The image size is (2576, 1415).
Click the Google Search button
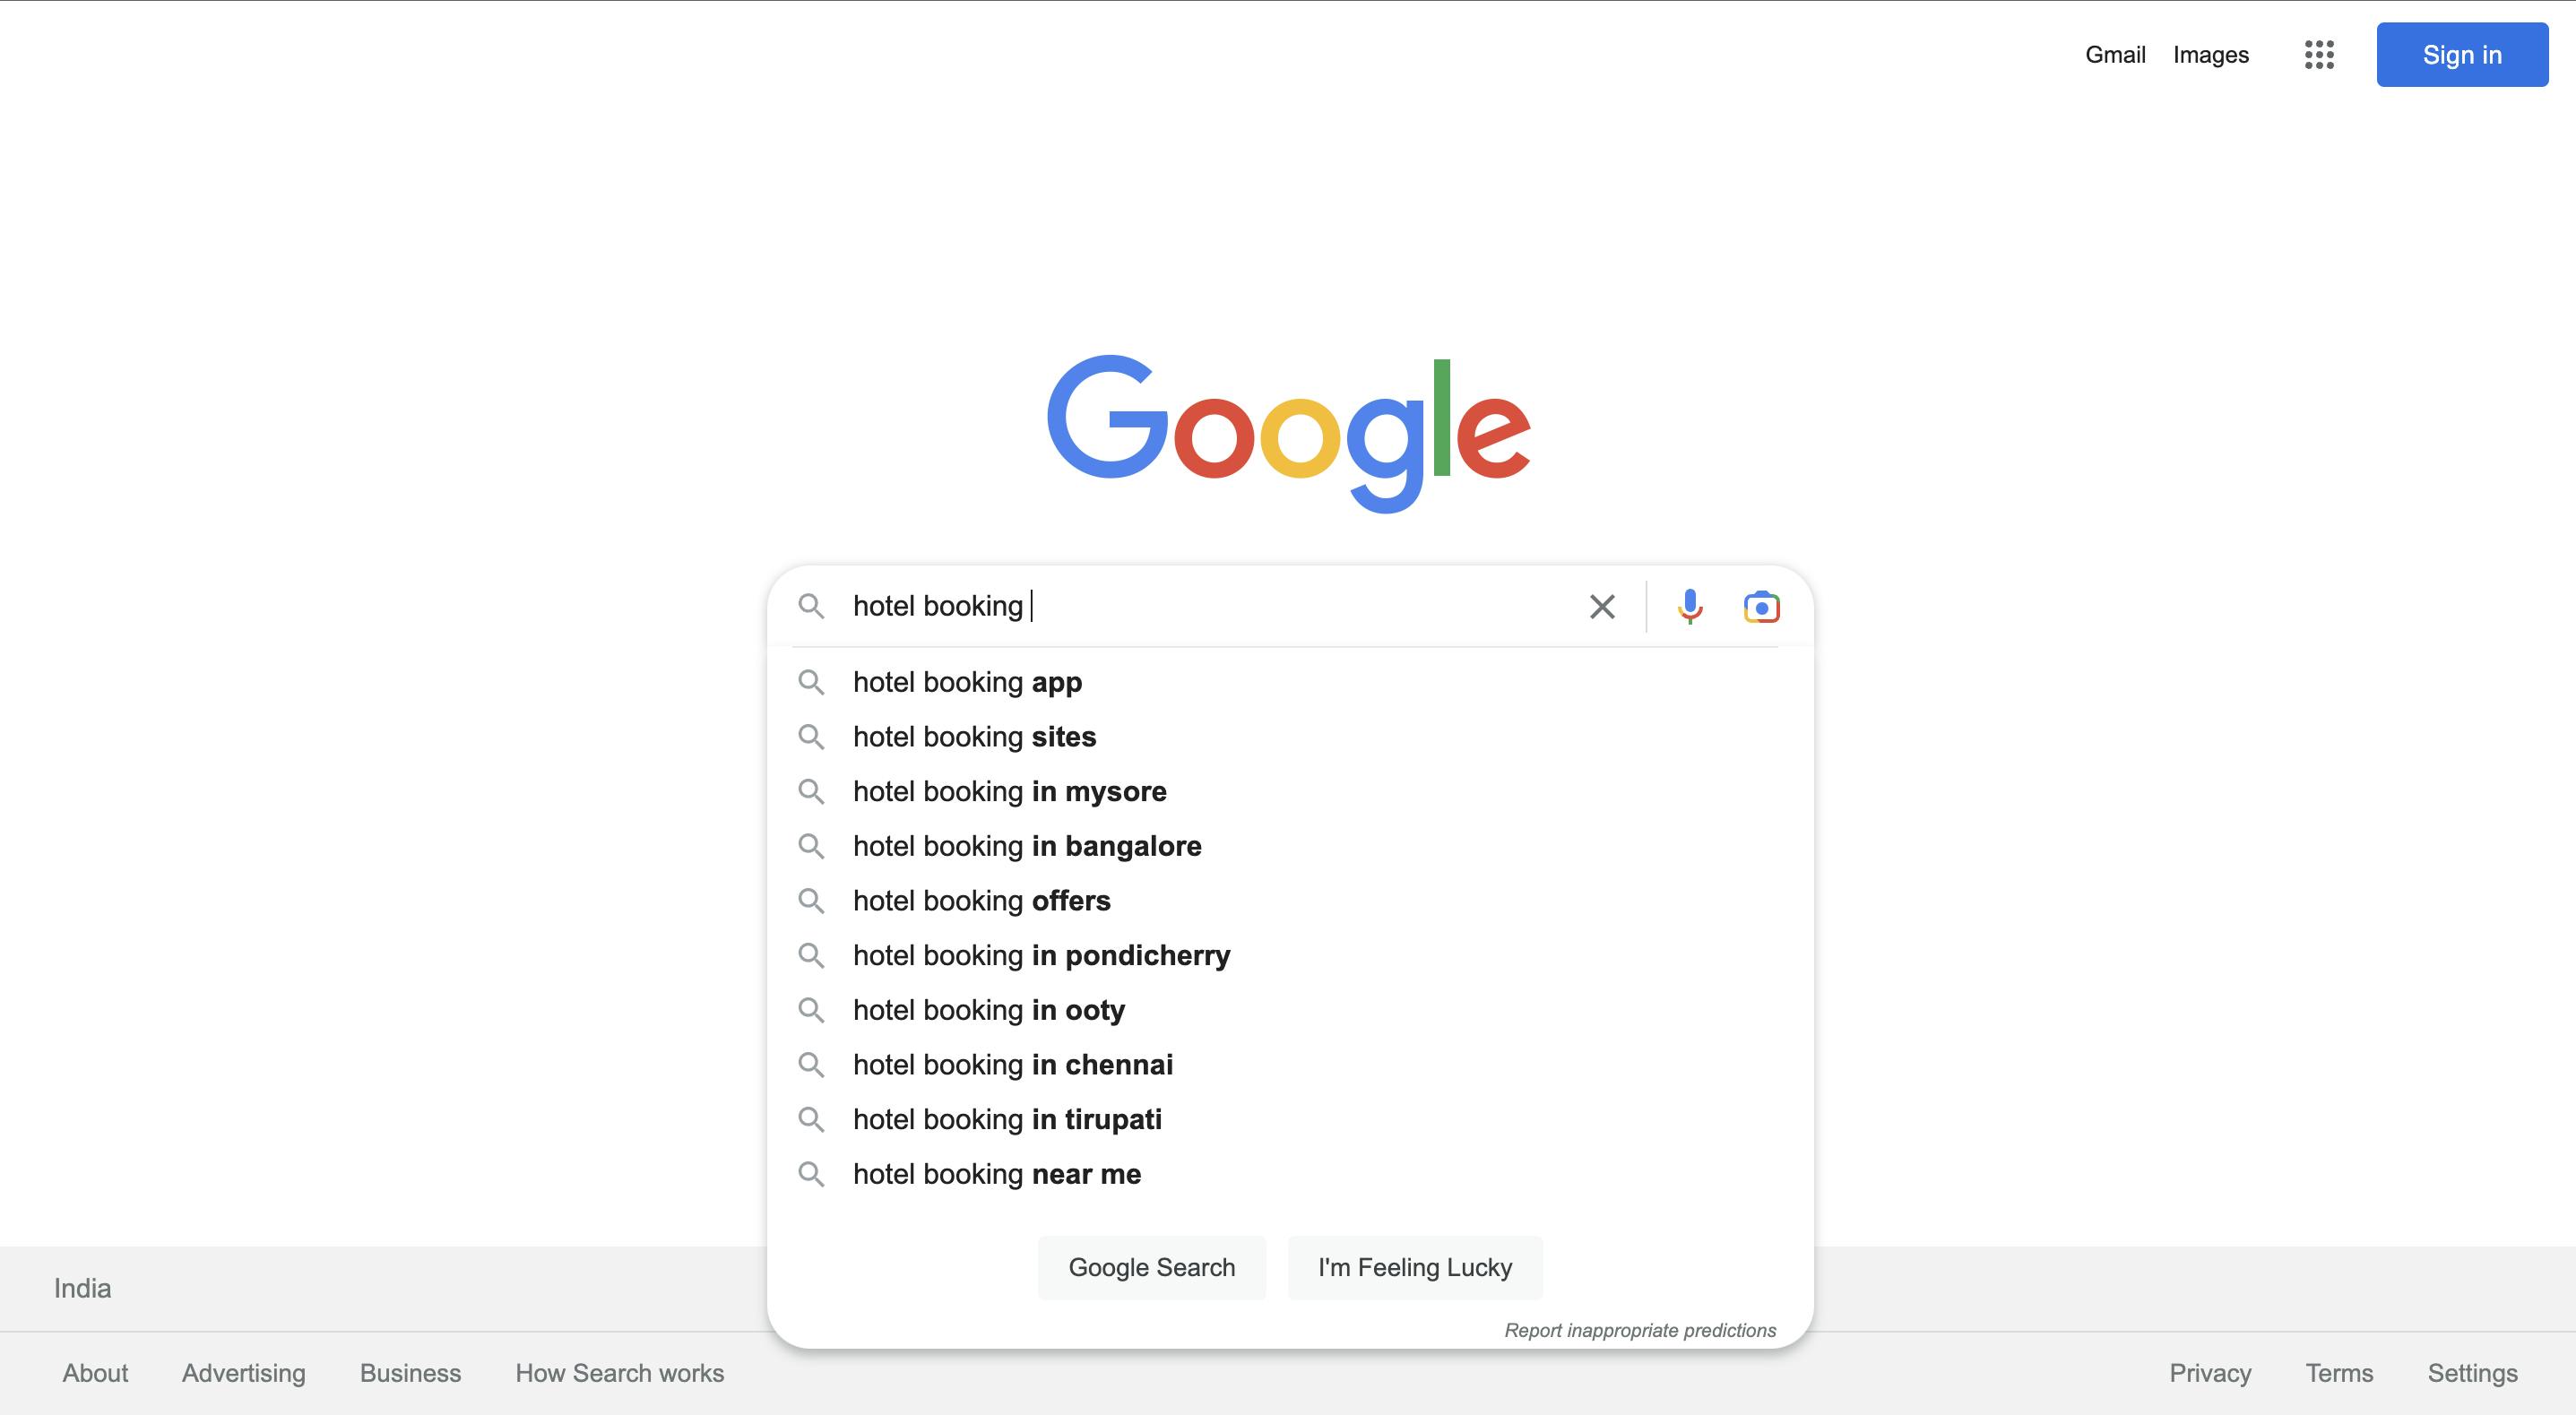(1152, 1267)
